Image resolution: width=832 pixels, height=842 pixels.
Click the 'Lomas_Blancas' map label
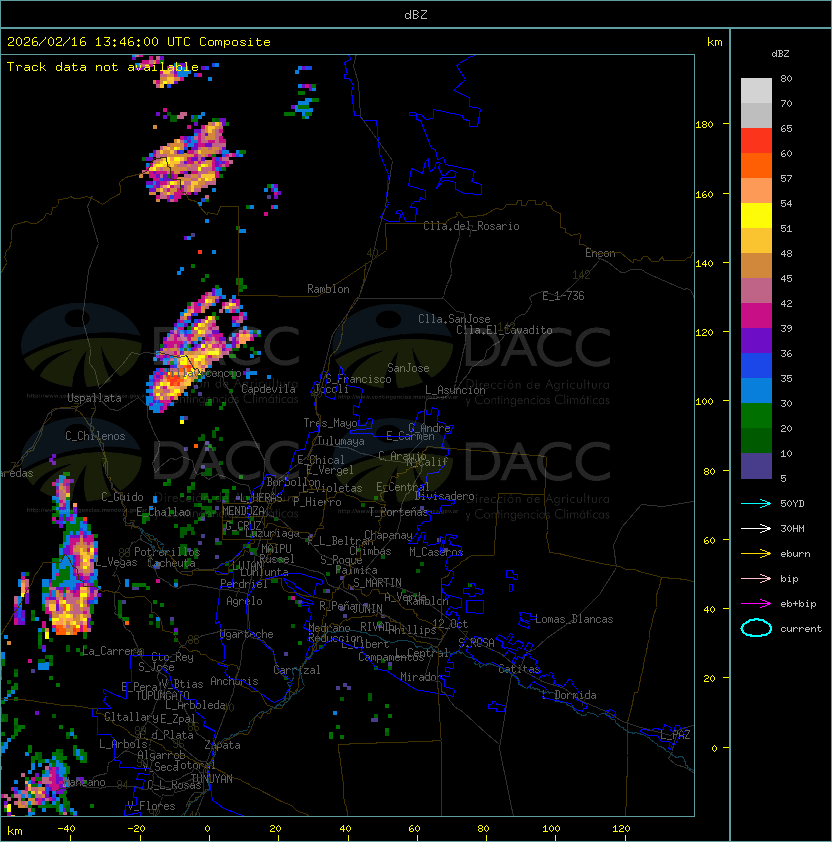click(x=574, y=619)
